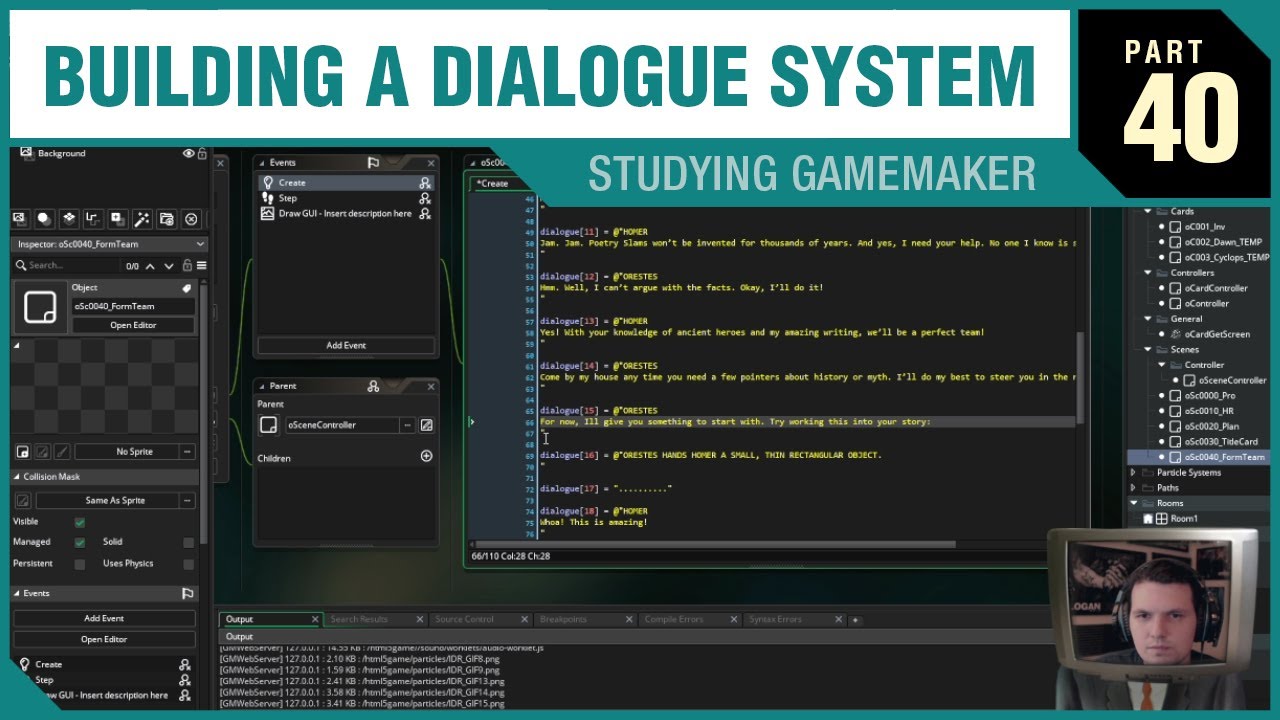Select the Step event footprints icon
This screenshot has height=720, width=1280.
point(267,198)
